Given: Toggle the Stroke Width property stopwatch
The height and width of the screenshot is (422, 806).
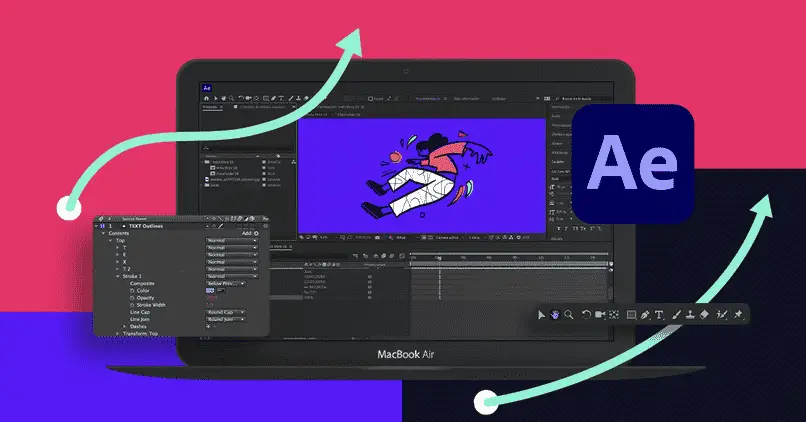Looking at the screenshot, I should (132, 305).
